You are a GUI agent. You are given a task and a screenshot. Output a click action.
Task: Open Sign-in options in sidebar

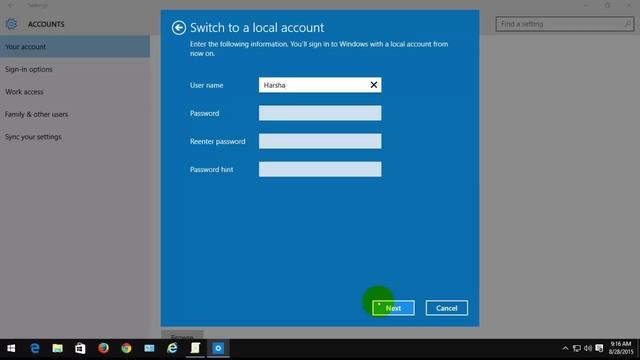75,69
